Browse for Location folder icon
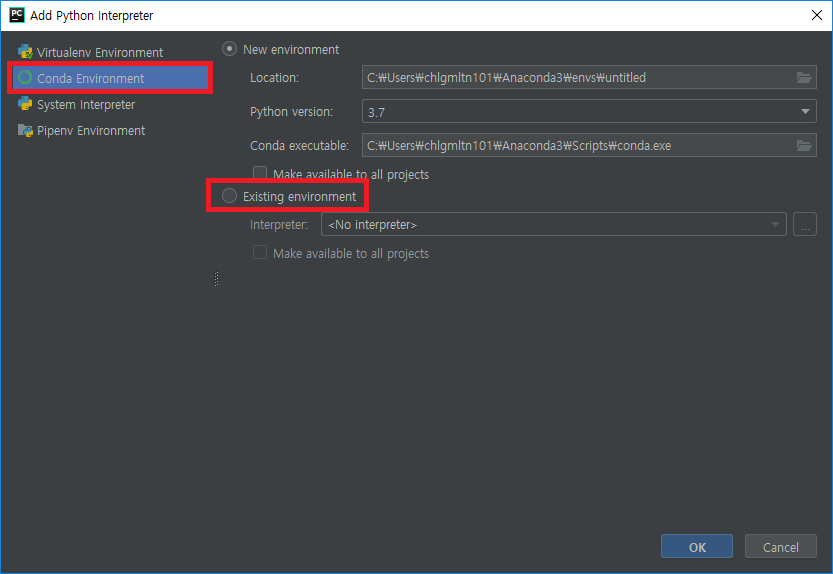This screenshot has height=574, width=833. [804, 78]
